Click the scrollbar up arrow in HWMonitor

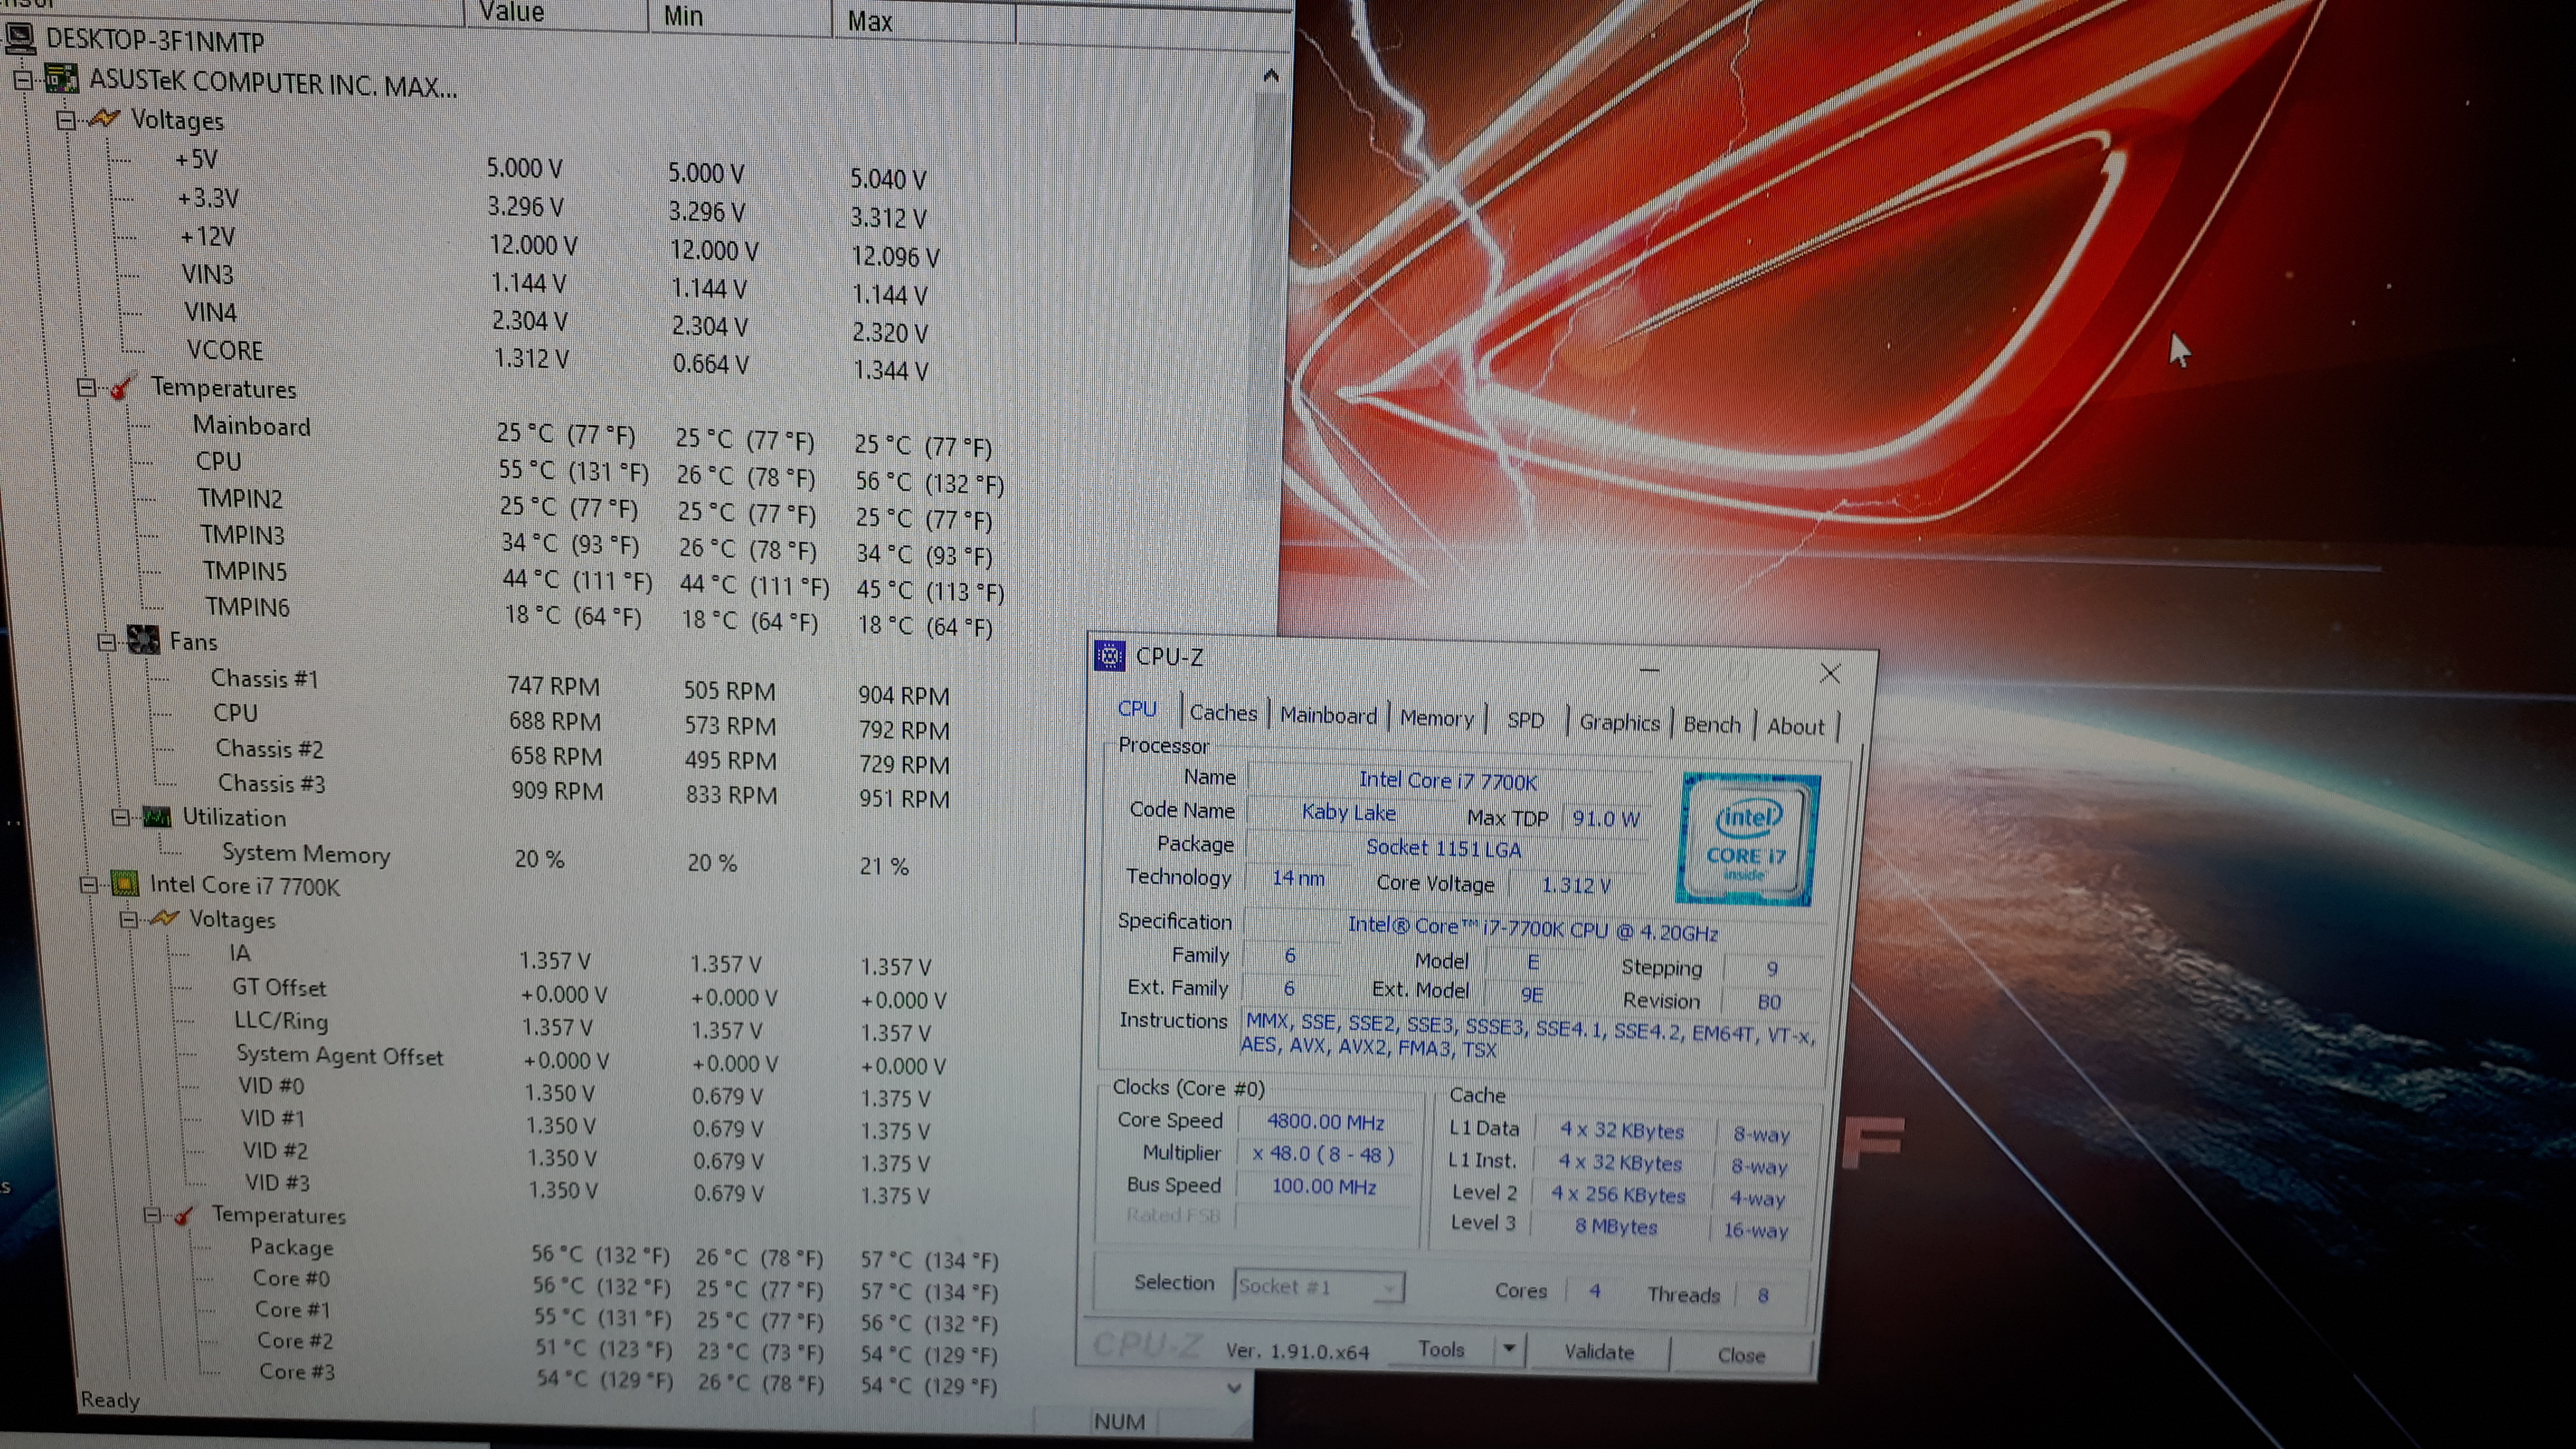tap(1271, 76)
